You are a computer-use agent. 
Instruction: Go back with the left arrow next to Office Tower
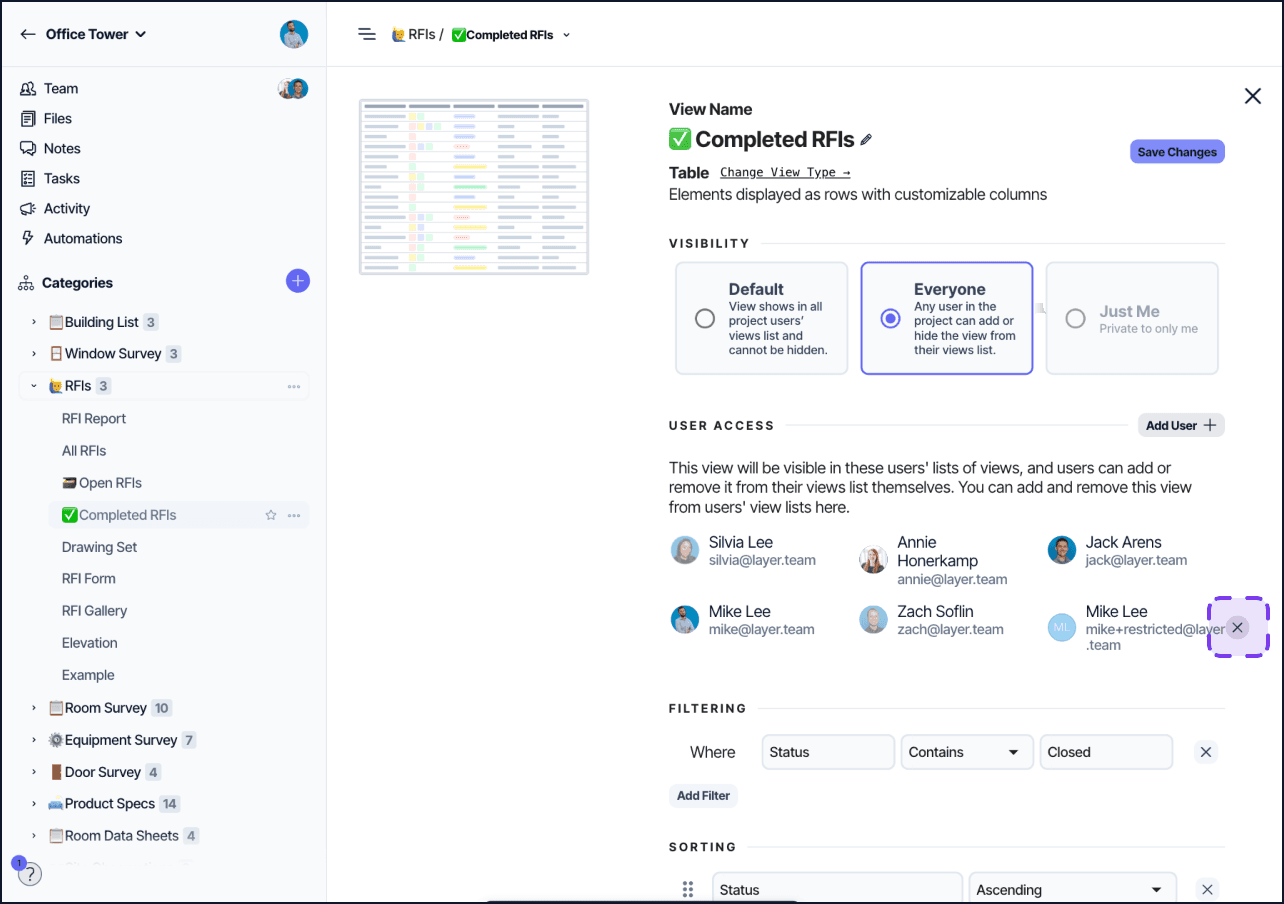pyautogui.click(x=27, y=34)
